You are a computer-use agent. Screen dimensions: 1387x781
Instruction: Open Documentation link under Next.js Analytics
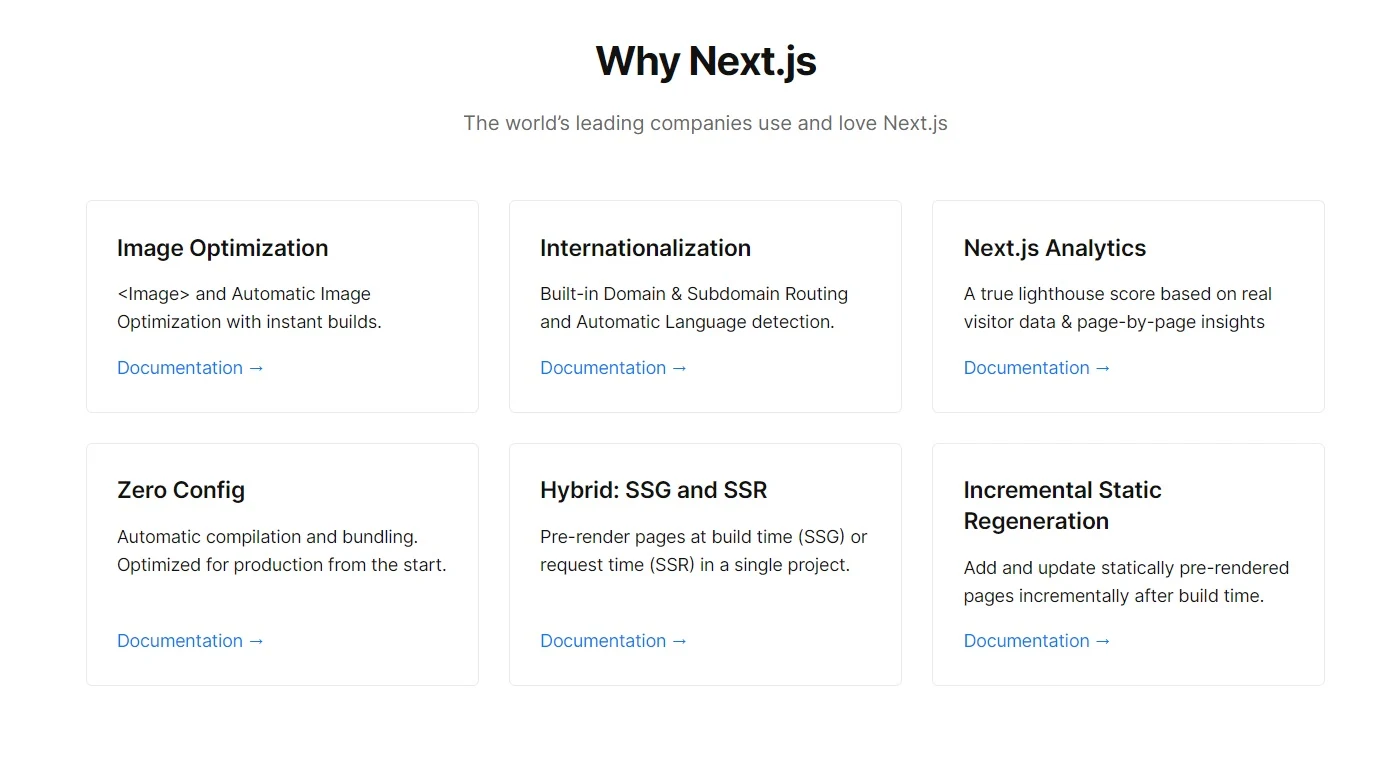pyautogui.click(x=1037, y=368)
